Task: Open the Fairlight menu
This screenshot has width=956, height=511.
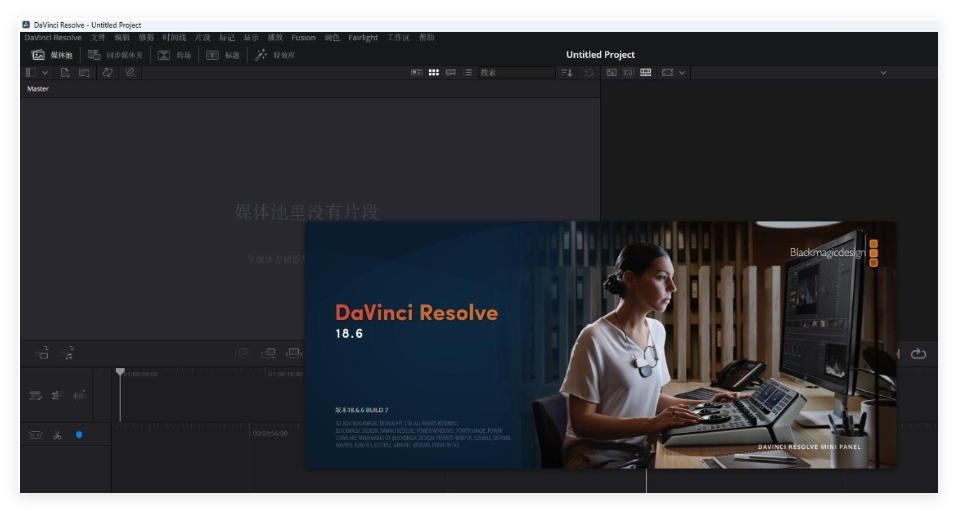Action: [363, 38]
